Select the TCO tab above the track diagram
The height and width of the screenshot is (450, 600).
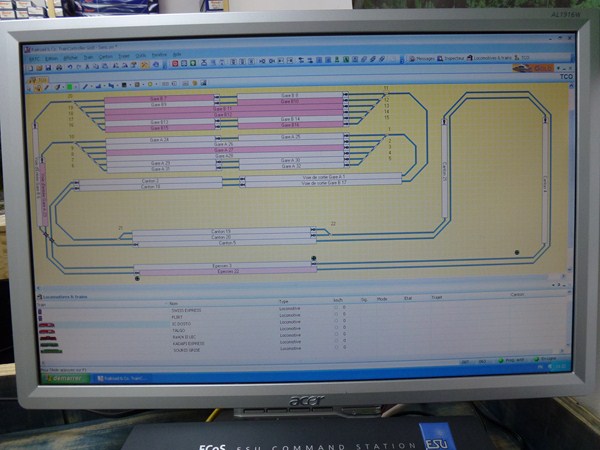(x=38, y=80)
